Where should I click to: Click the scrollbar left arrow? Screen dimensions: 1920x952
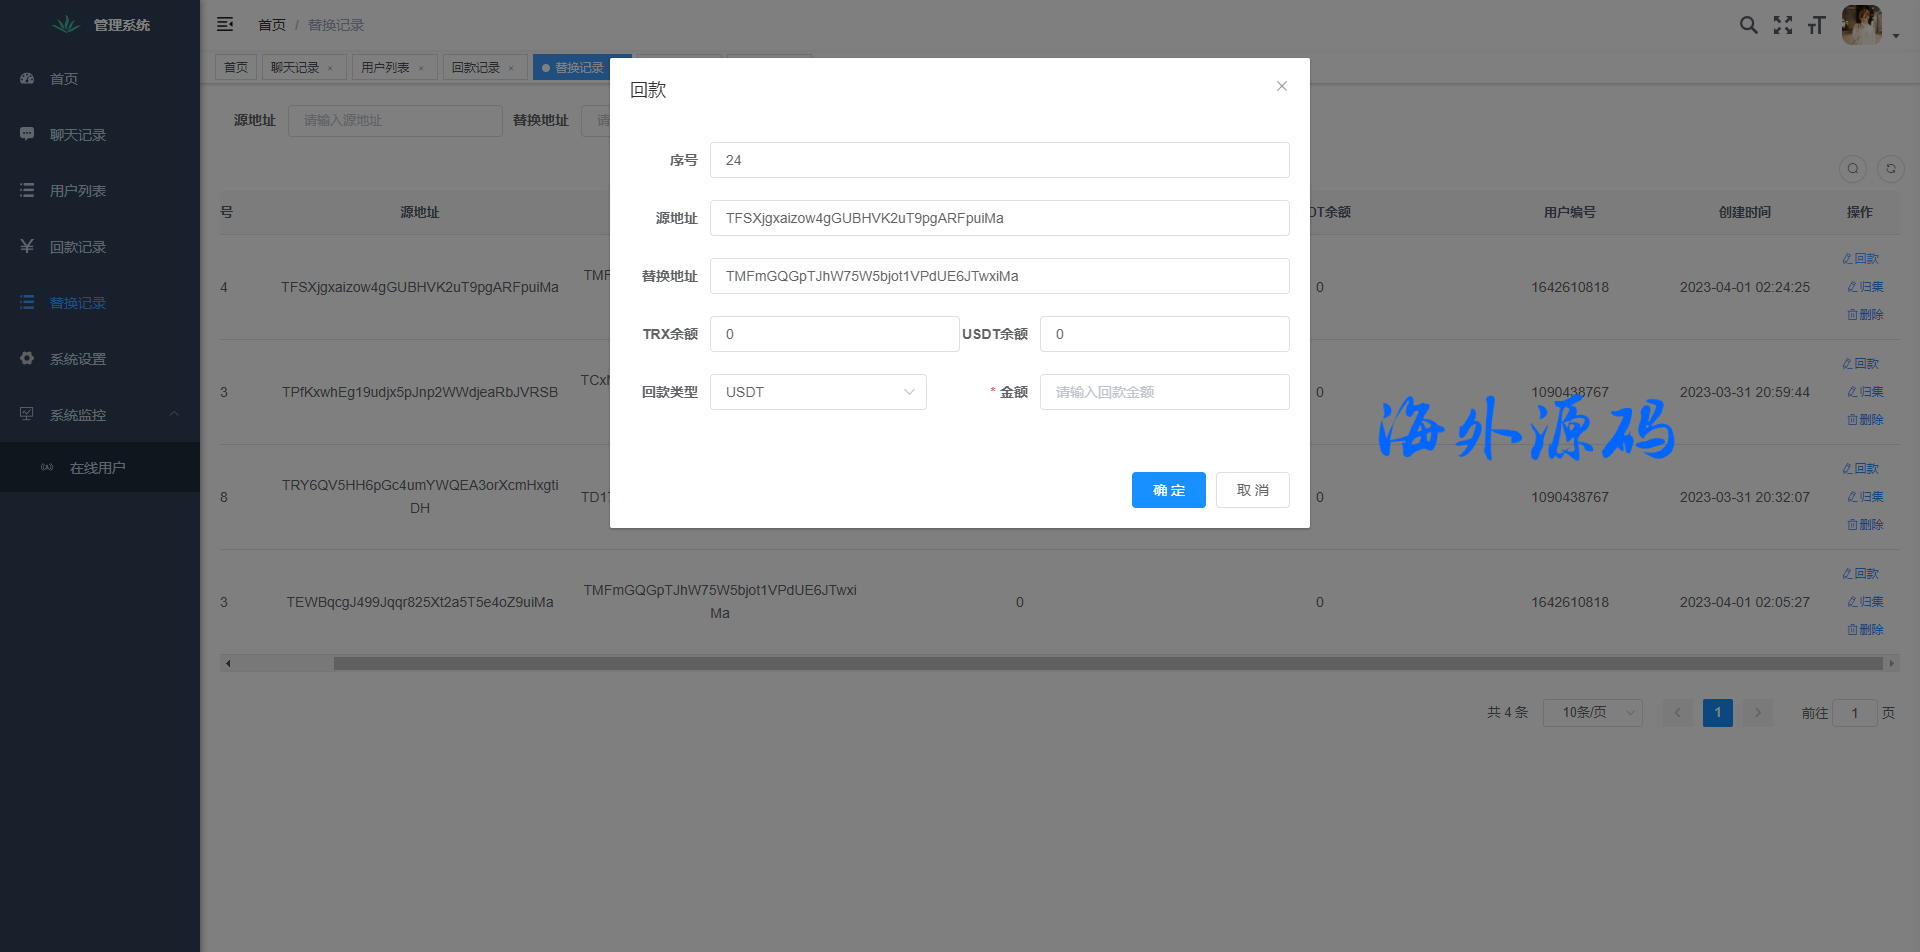[x=228, y=663]
